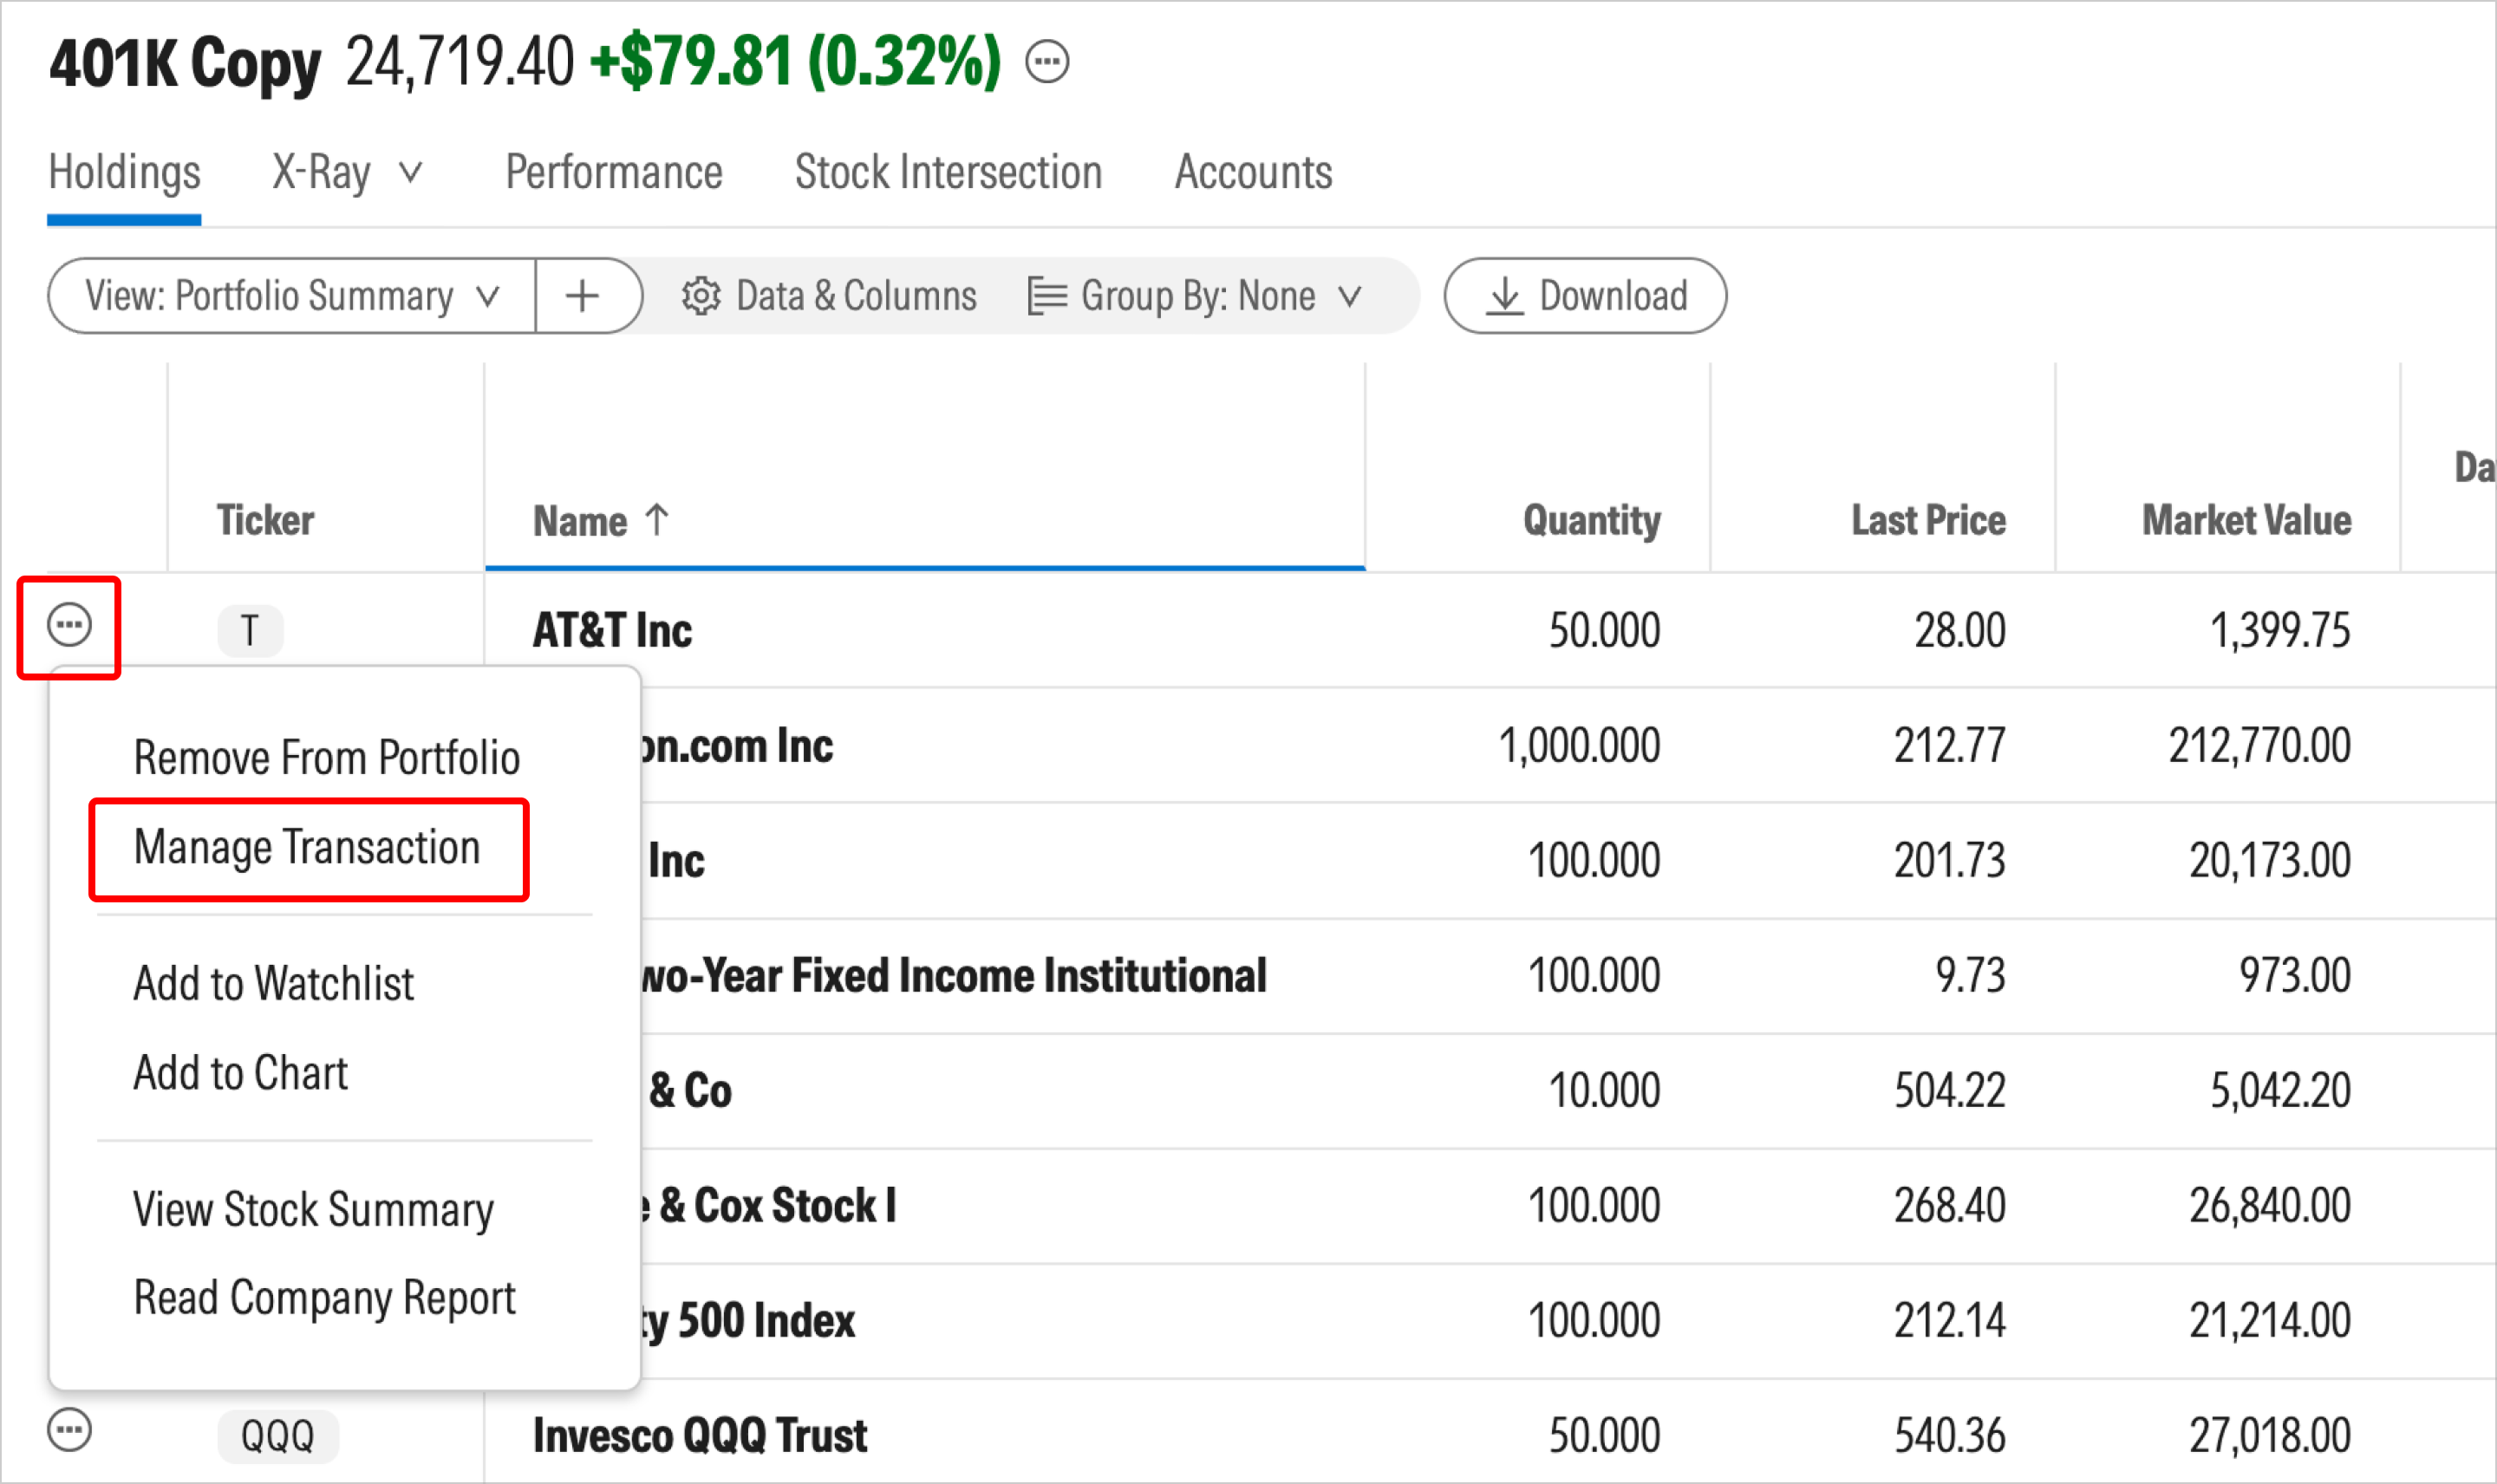The width and height of the screenshot is (2497, 1484).
Task: Sort by the Ticker column header
Action: 265,520
